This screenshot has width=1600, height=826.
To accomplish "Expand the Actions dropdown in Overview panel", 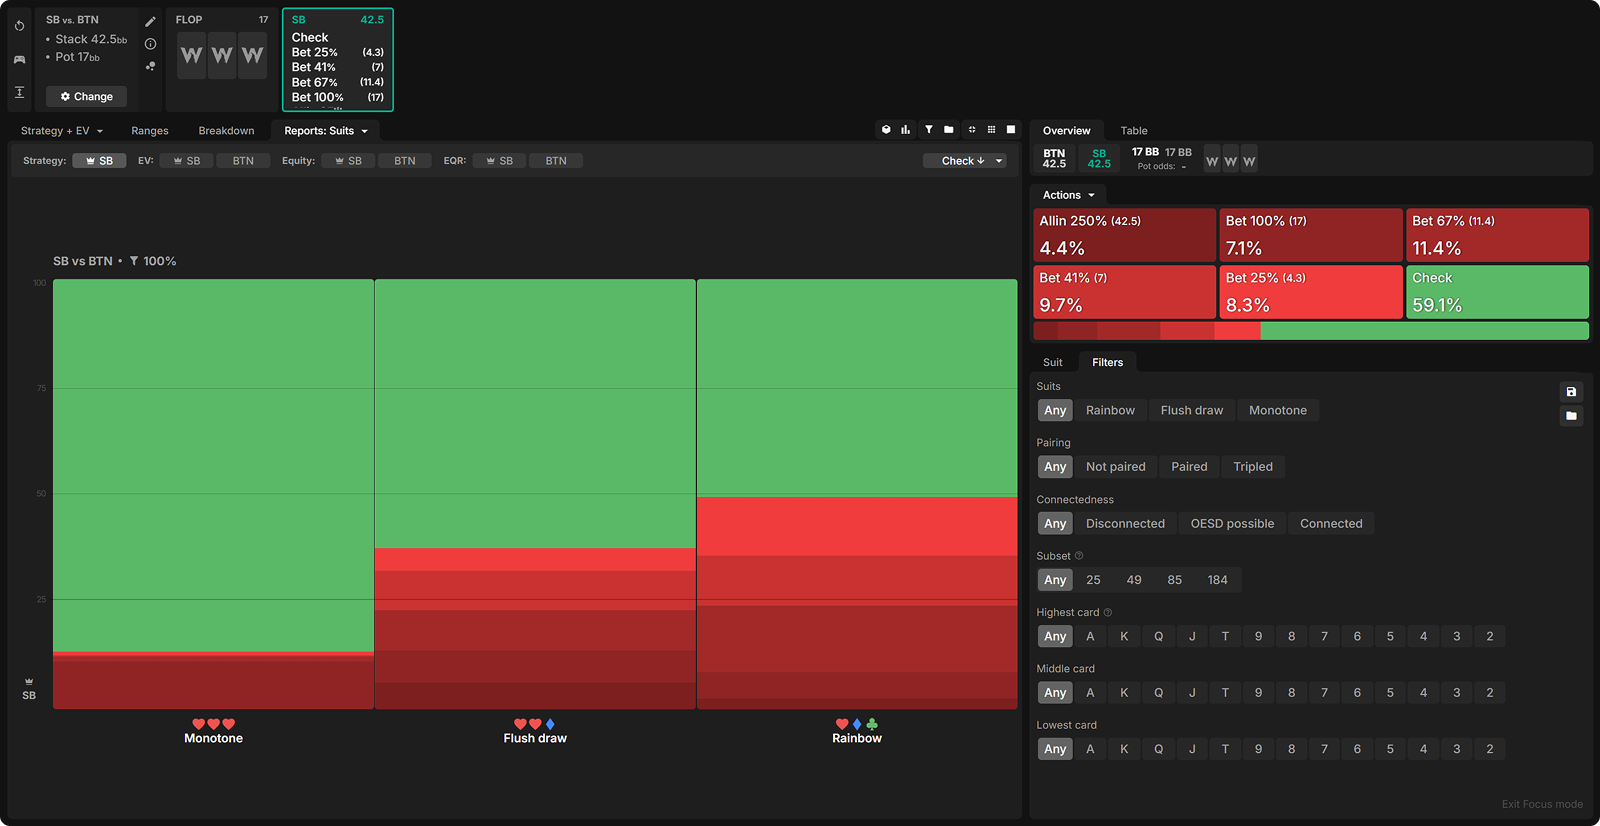I will click(x=1068, y=195).
